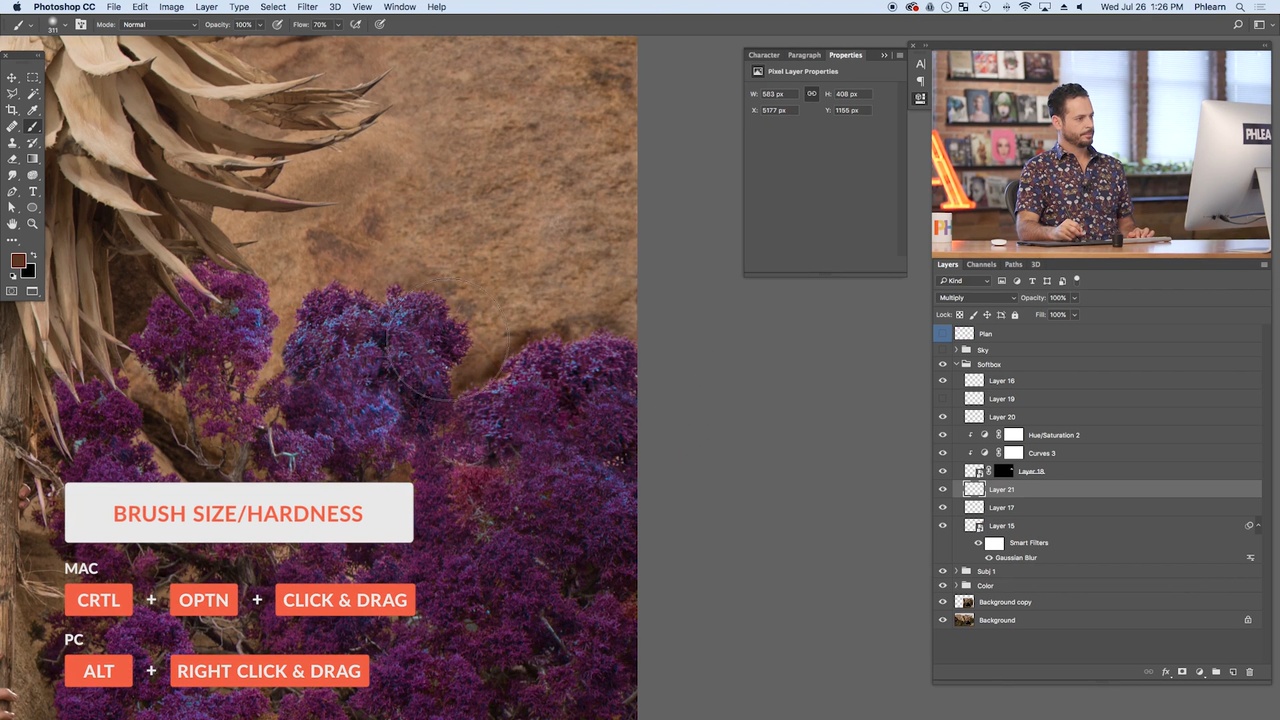Expand the Subj 1 group

[x=956, y=571]
